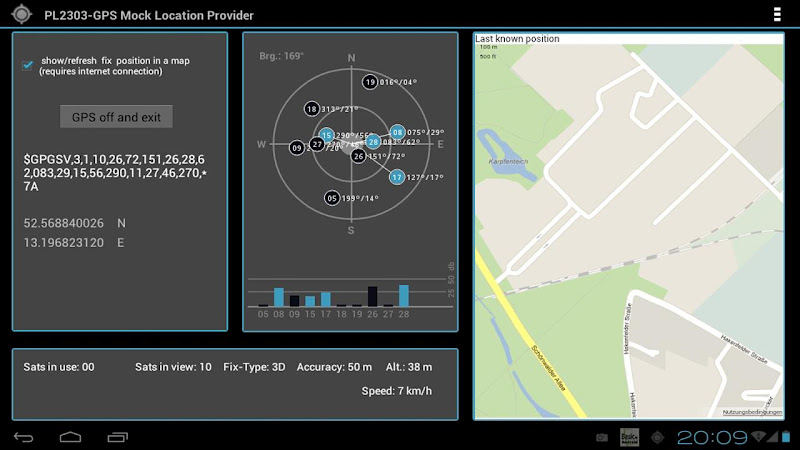Select satellite 28 marker in sky view

point(373,142)
